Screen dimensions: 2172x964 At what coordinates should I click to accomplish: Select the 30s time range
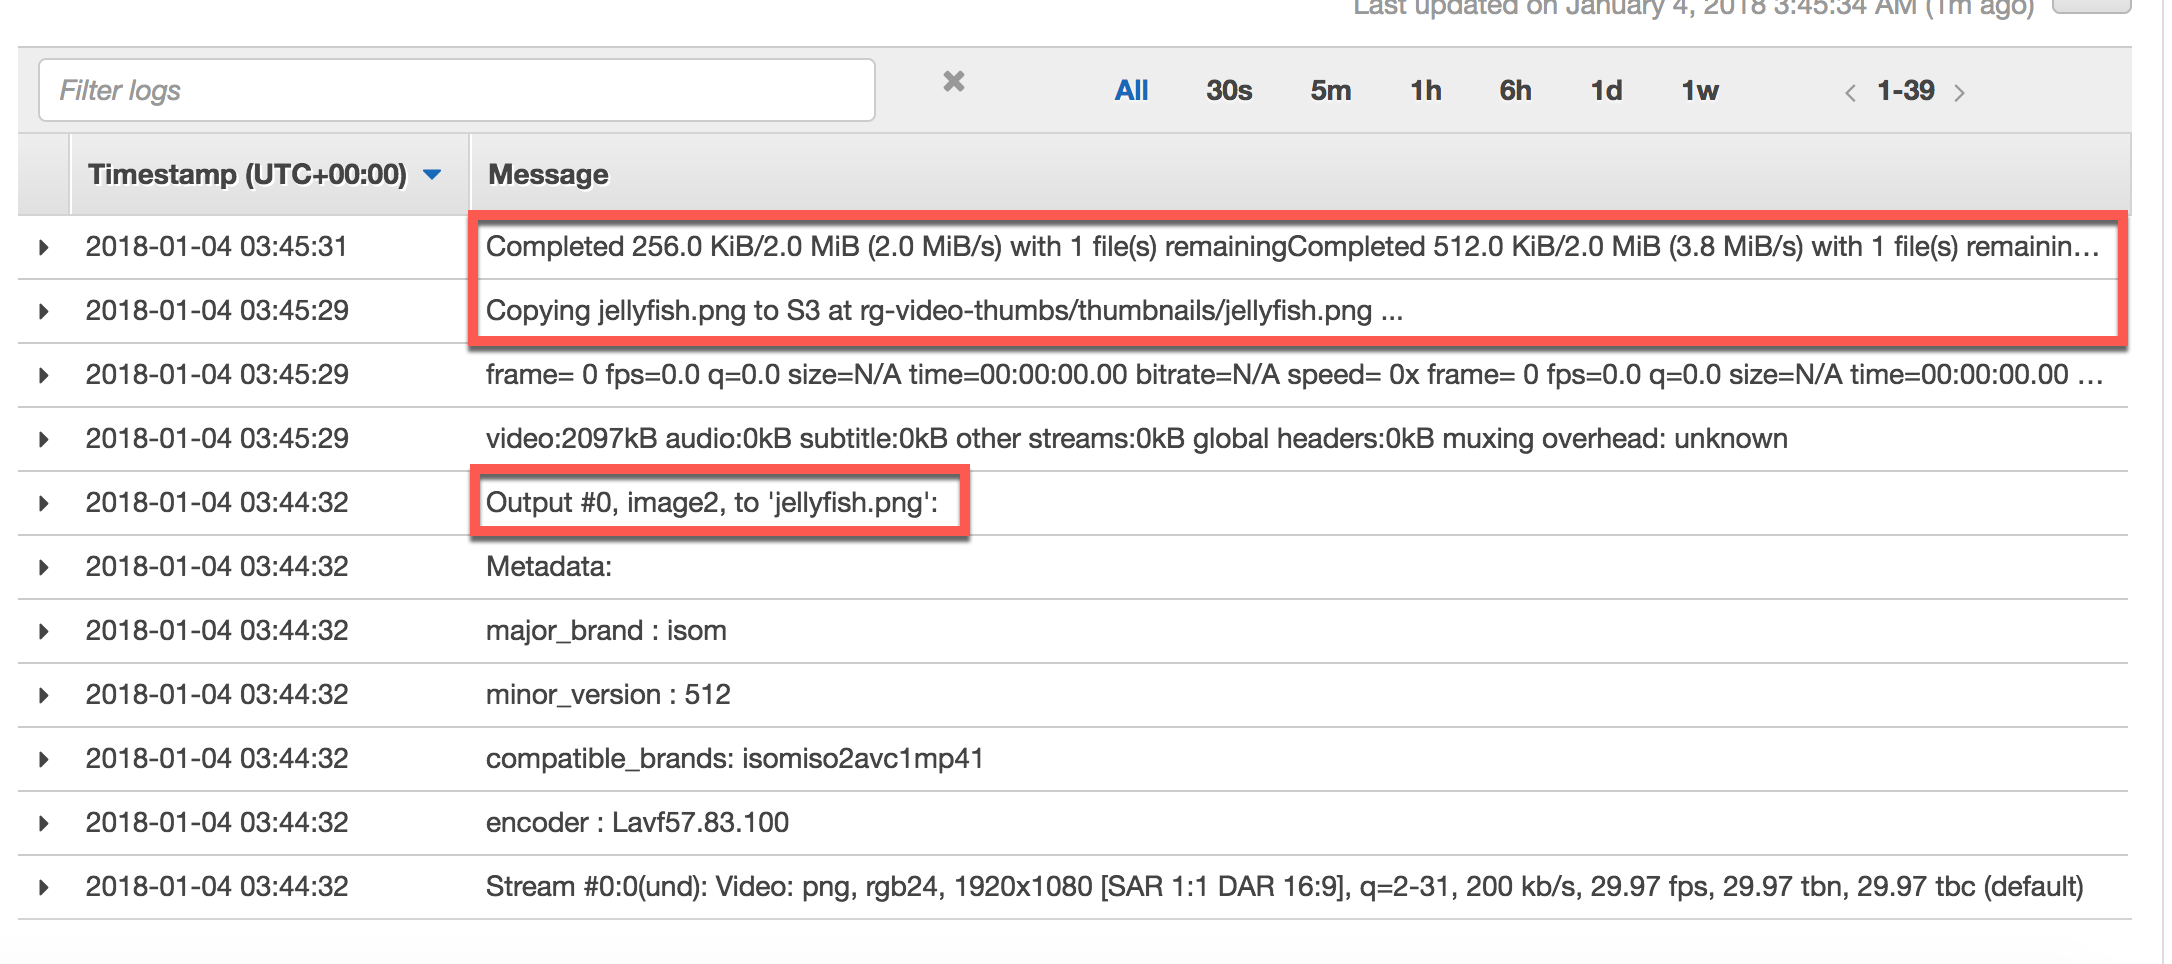(1229, 91)
